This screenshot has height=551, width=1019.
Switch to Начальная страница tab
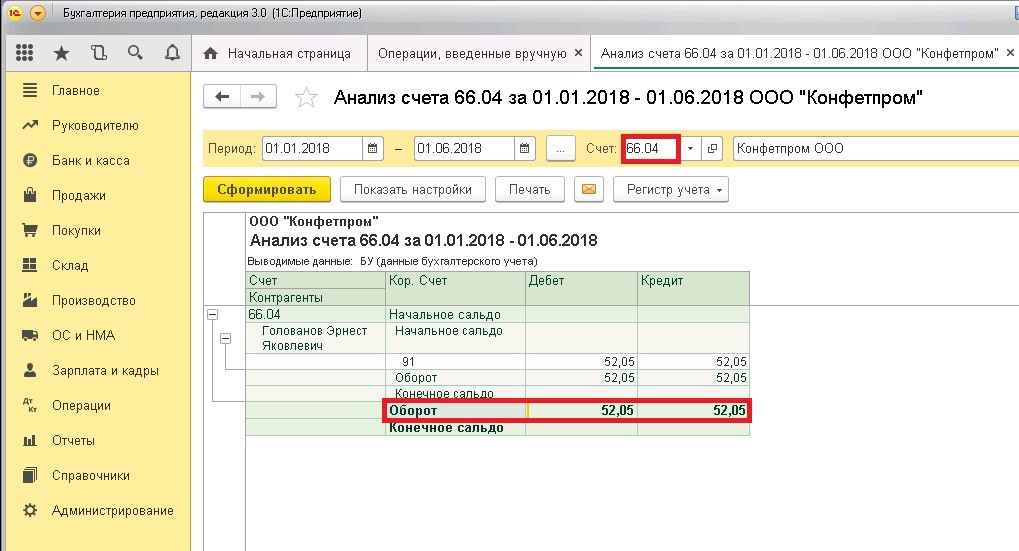pyautogui.click(x=279, y=53)
